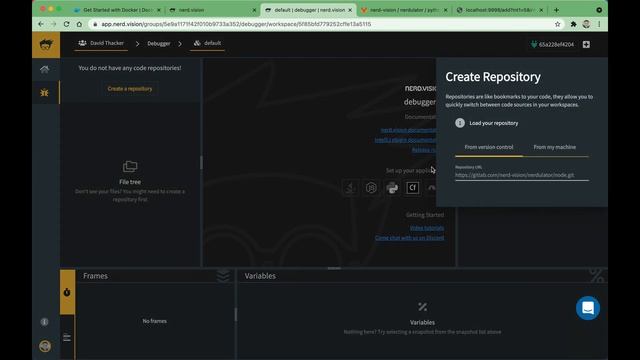Select the From version control tab

pos(489,147)
